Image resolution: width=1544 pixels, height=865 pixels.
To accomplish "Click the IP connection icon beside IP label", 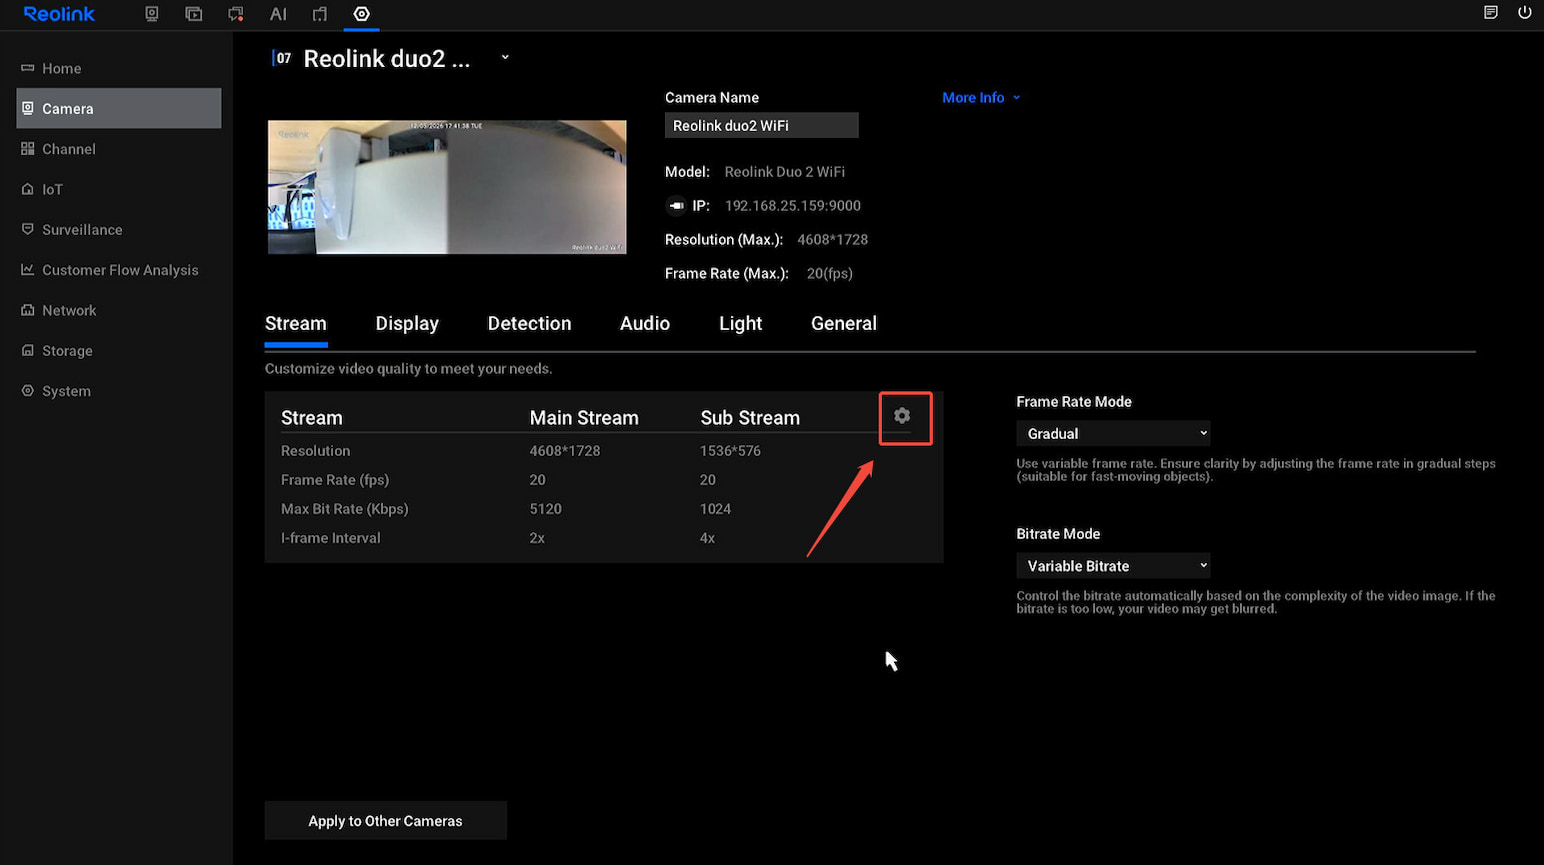I will coord(676,206).
